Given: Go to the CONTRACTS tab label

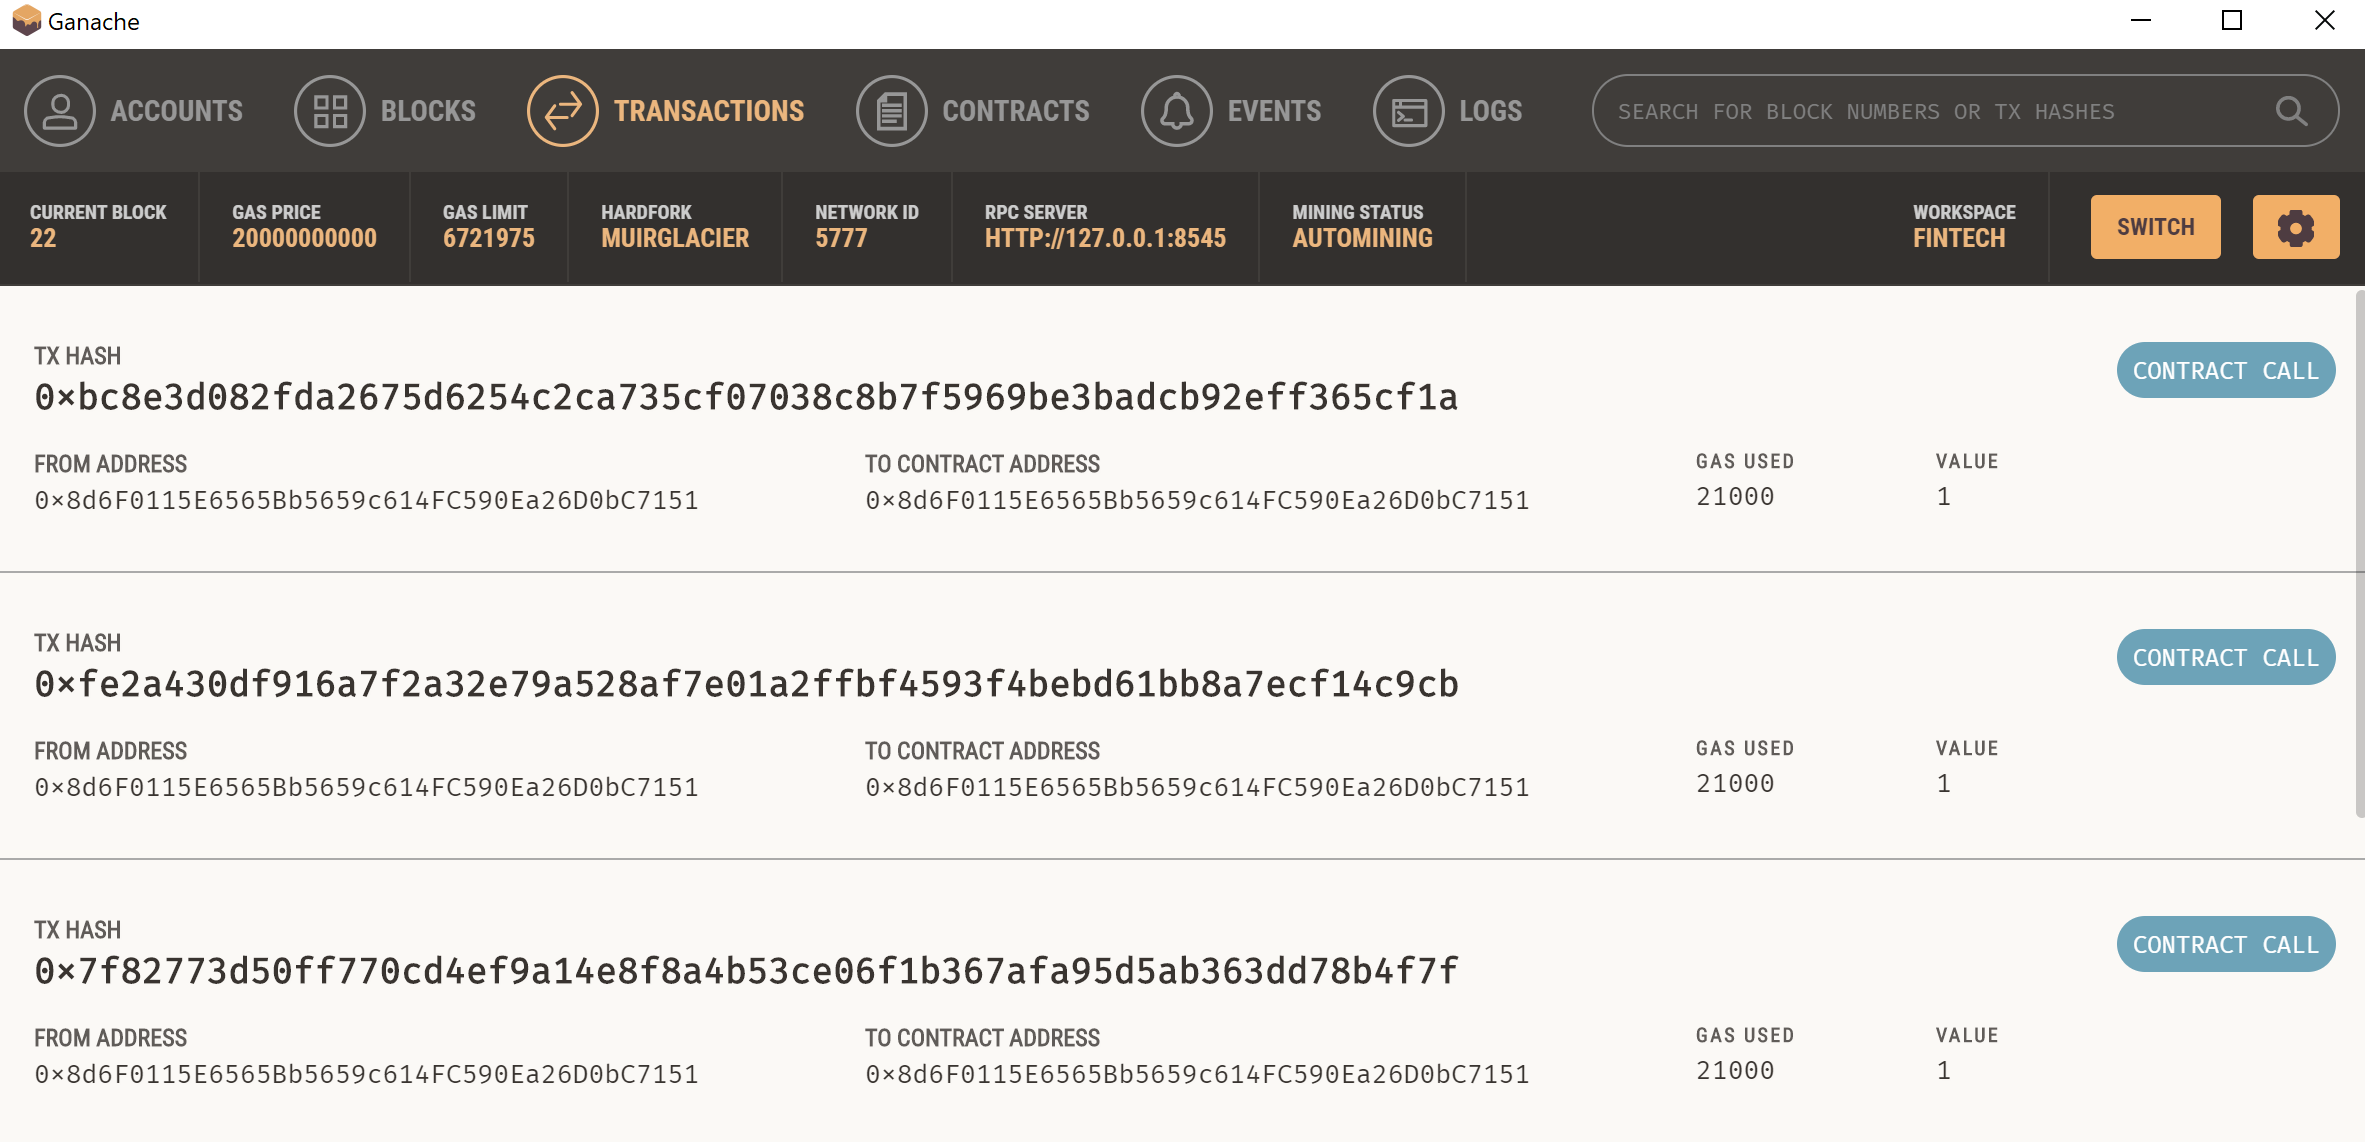Looking at the screenshot, I should [1016, 111].
